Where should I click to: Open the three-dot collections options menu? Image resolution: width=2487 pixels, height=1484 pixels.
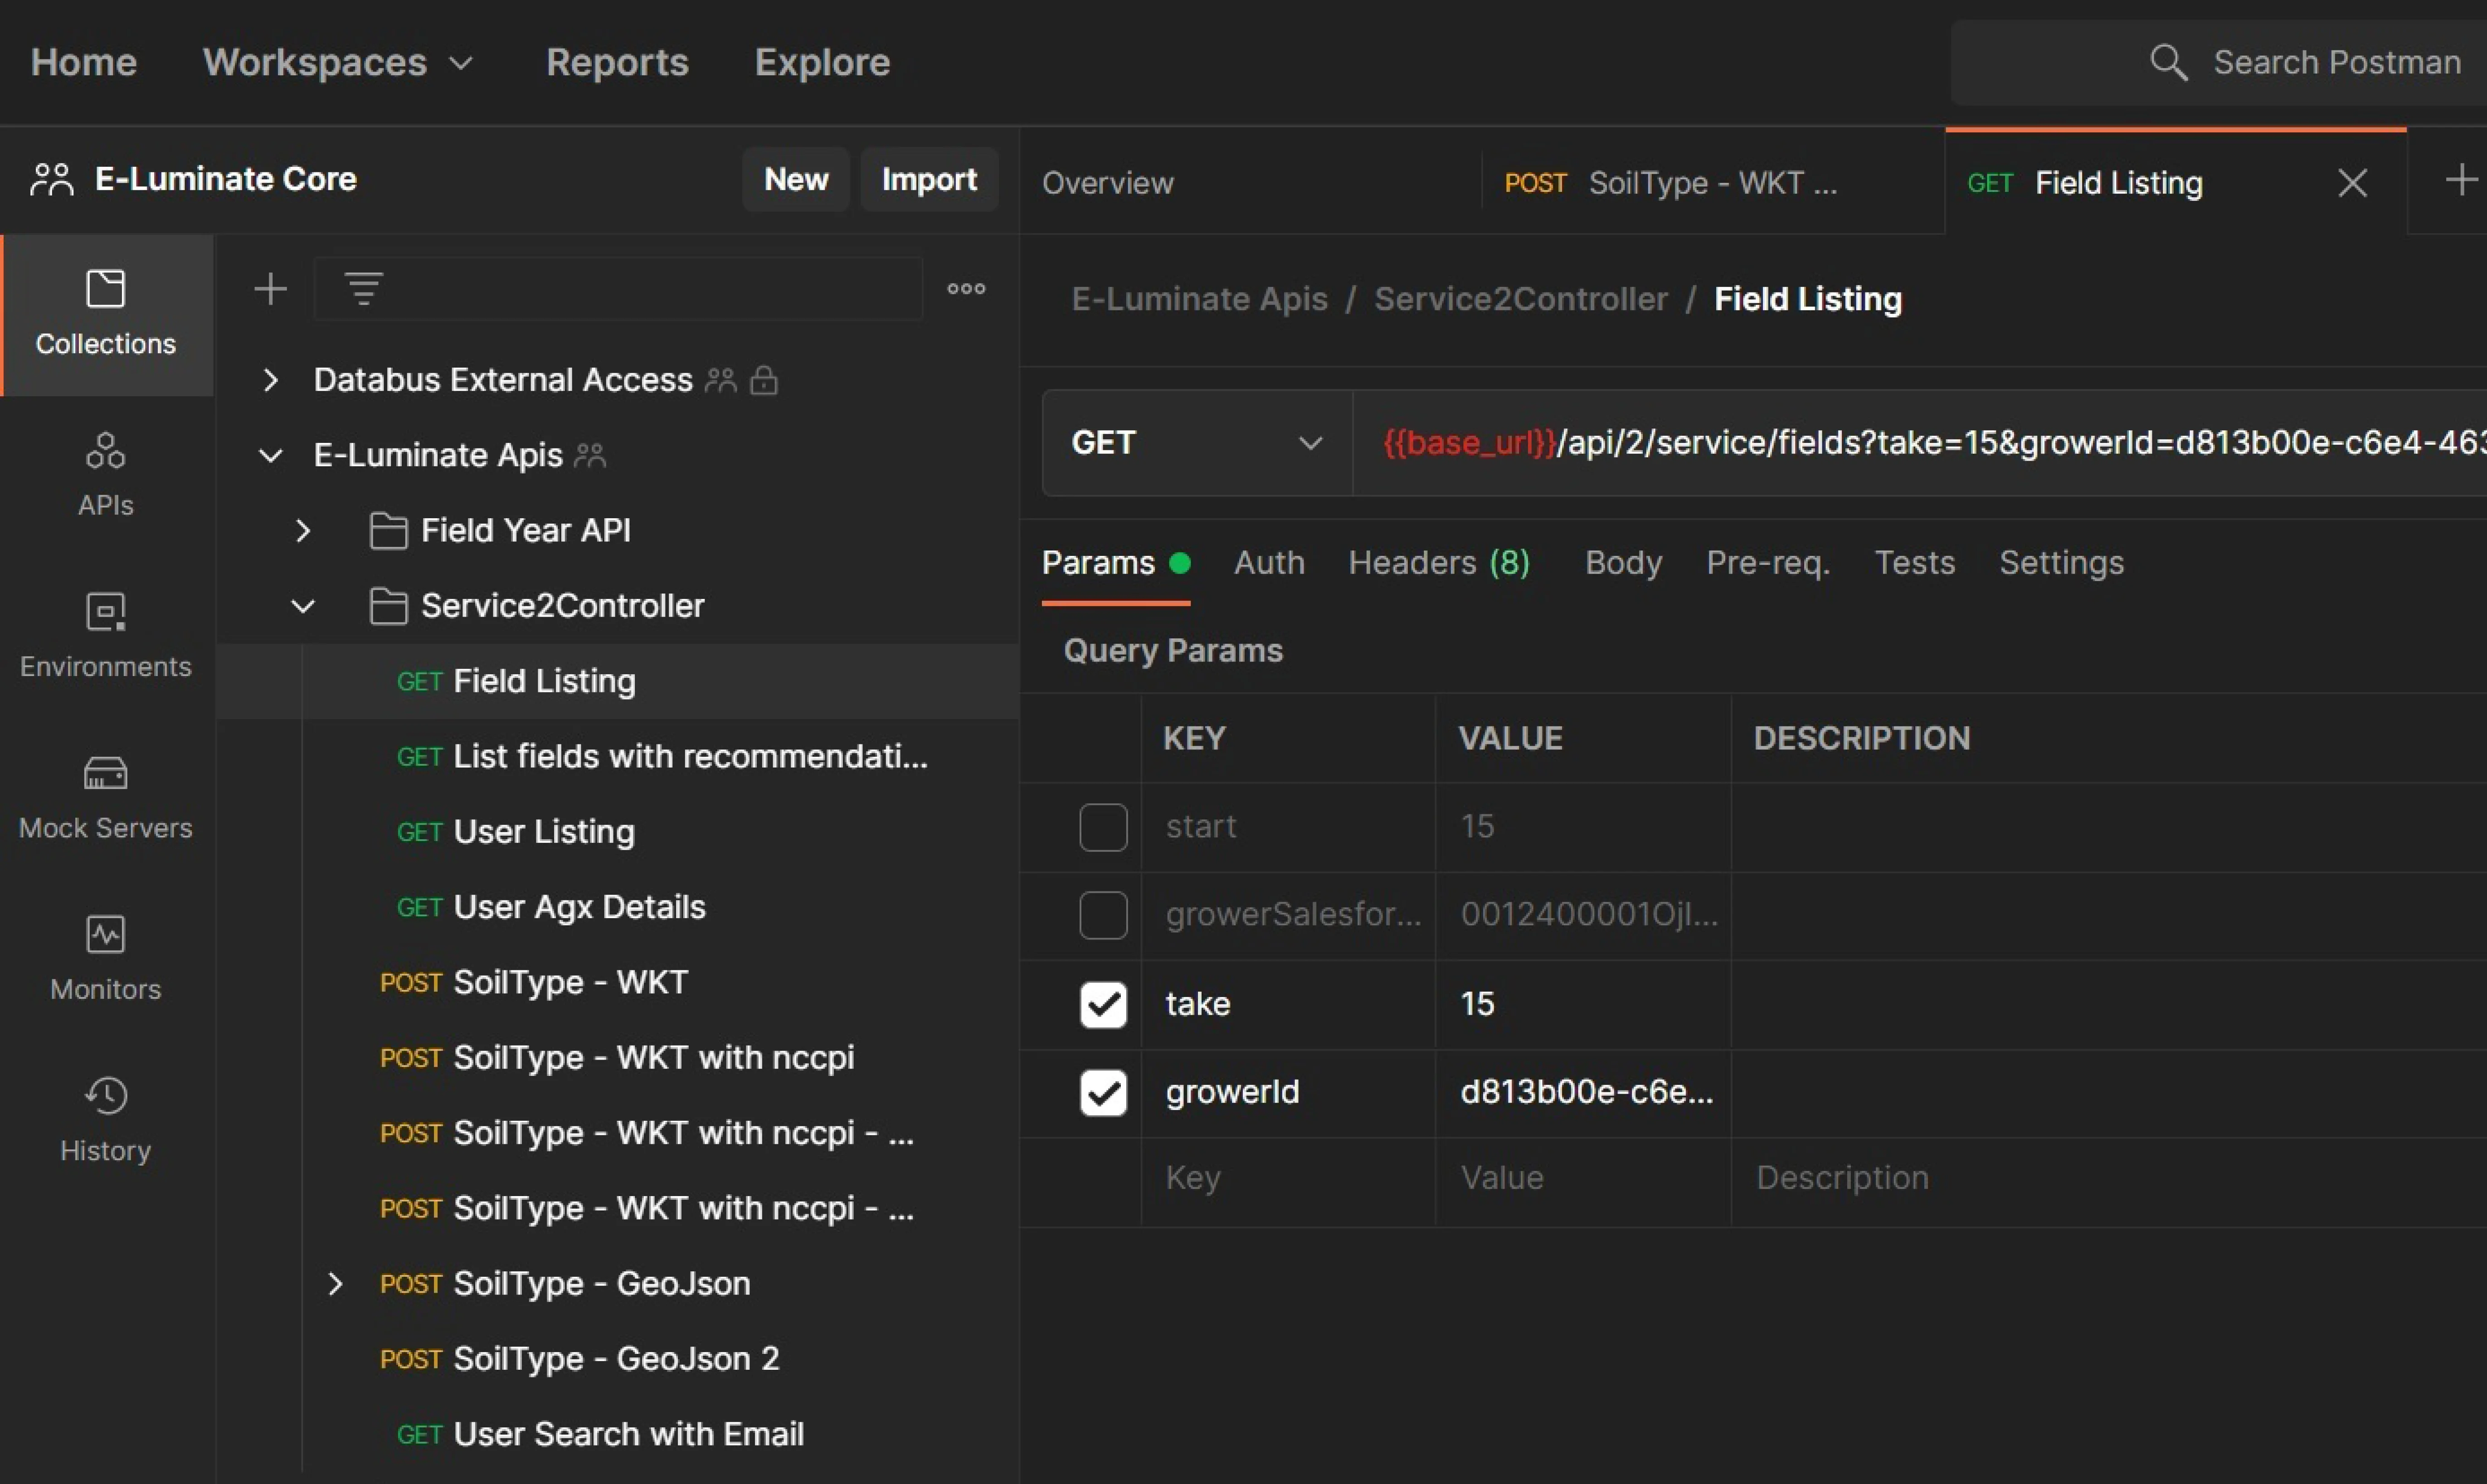pyautogui.click(x=966, y=289)
